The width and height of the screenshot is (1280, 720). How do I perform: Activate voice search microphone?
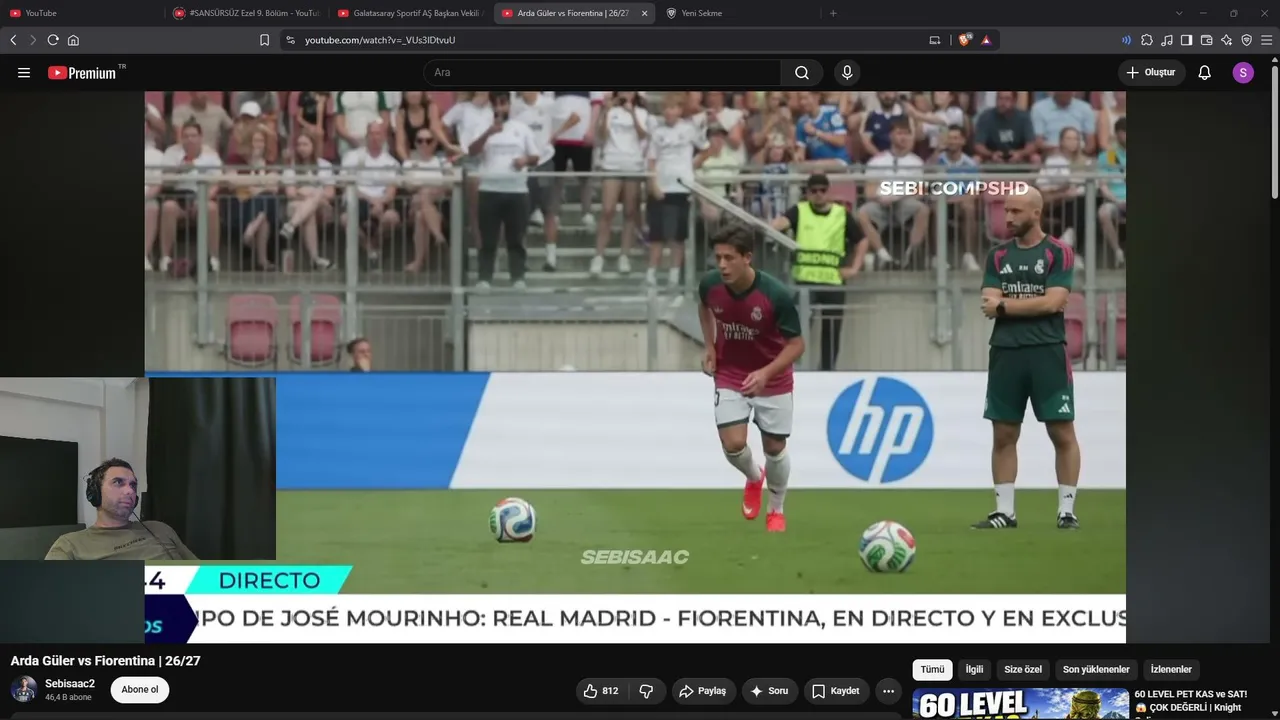847,73
